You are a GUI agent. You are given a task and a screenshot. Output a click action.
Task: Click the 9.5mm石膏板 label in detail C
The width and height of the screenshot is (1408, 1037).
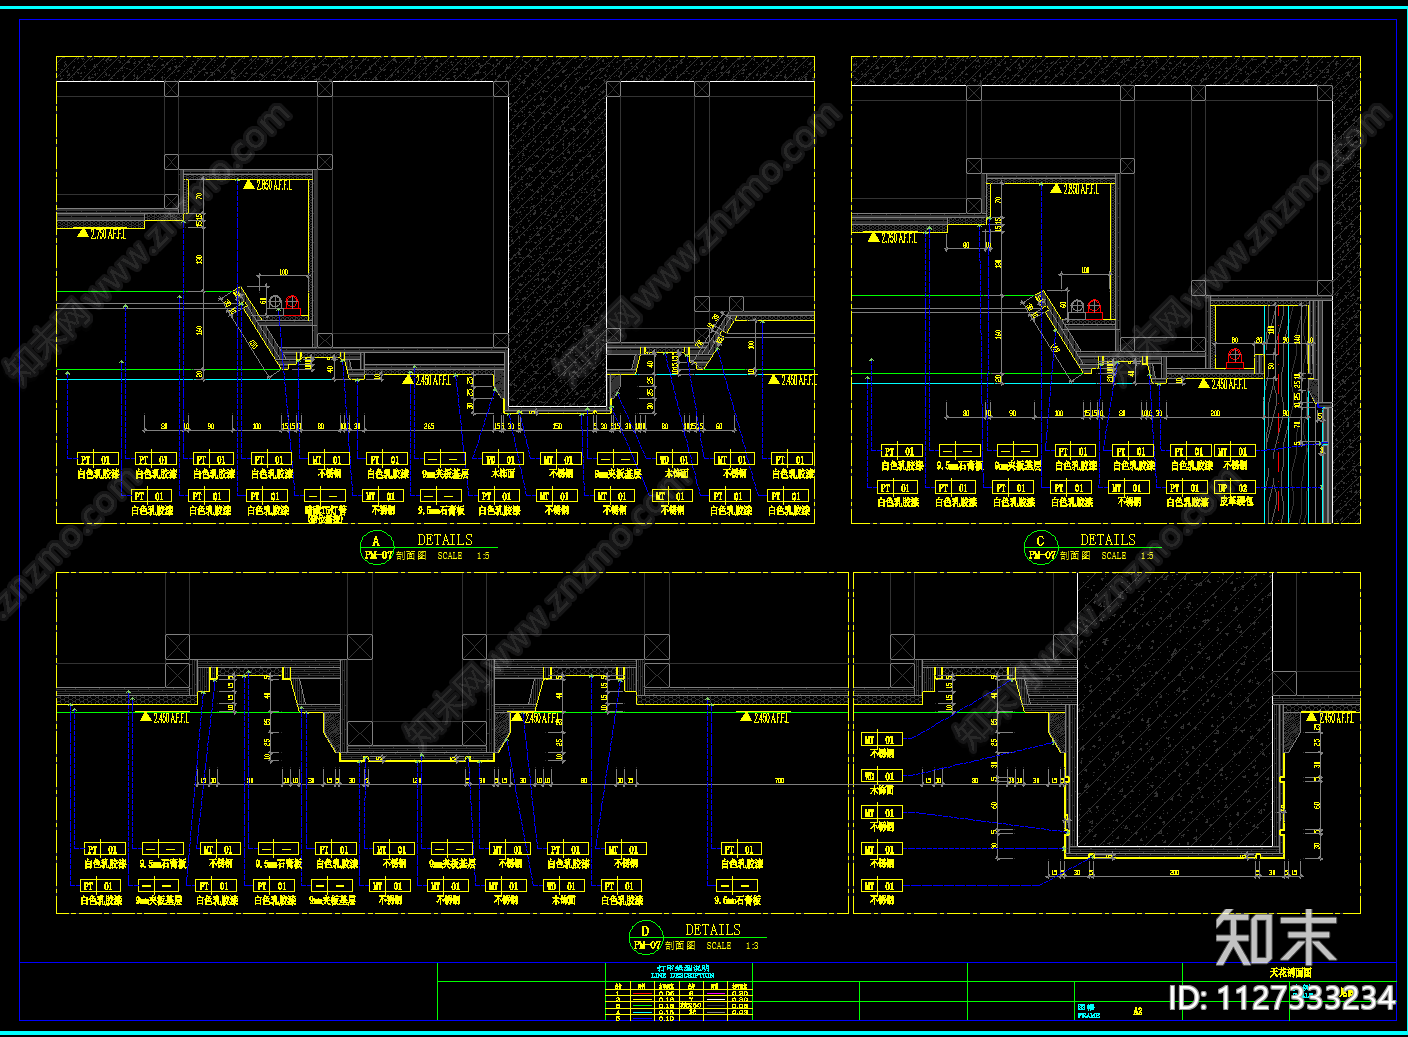coord(959,466)
